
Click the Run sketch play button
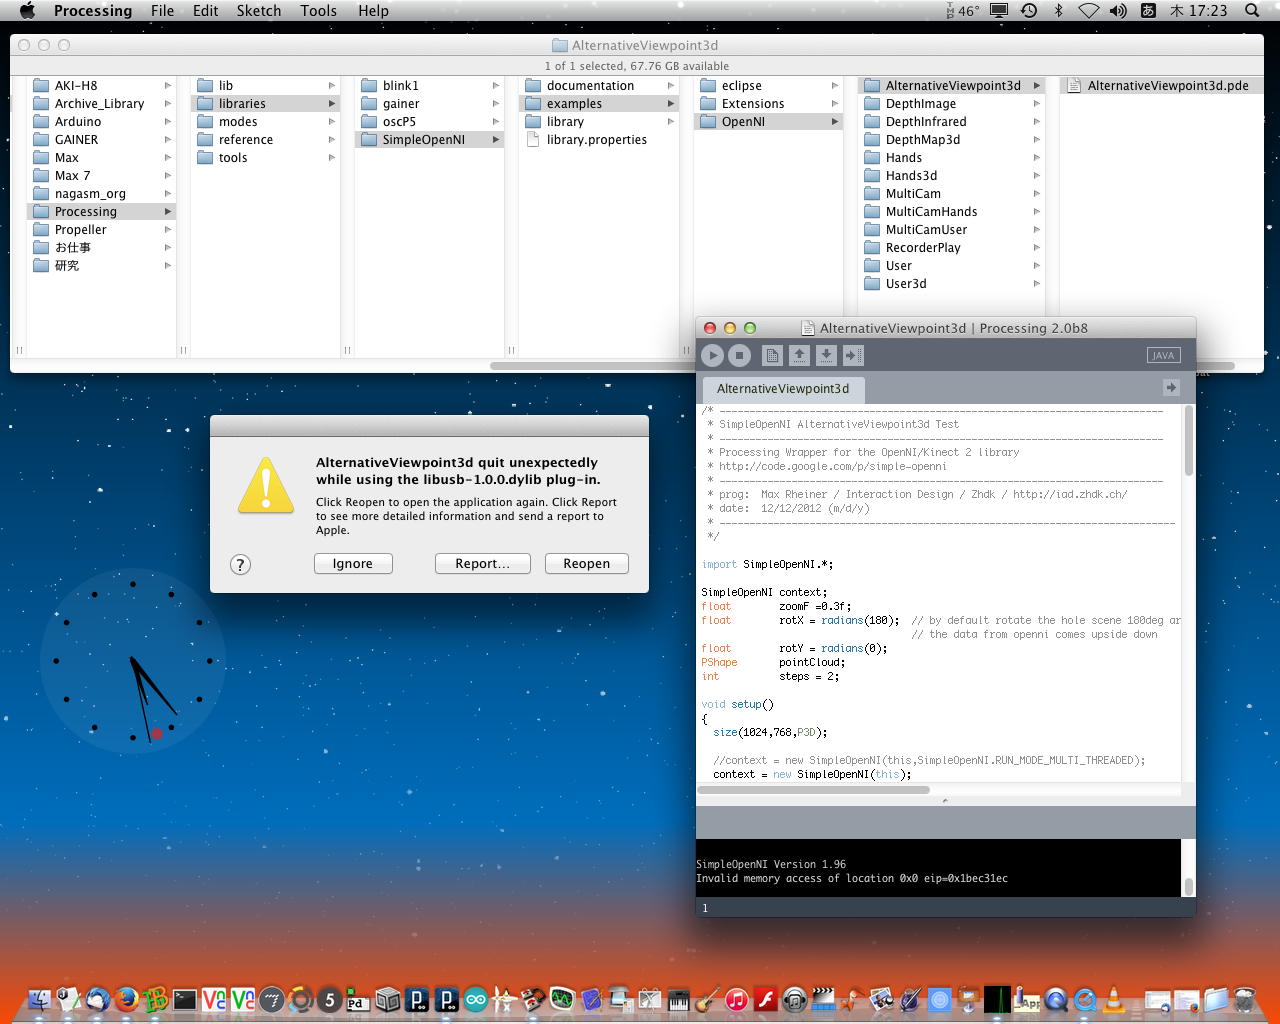click(x=712, y=355)
